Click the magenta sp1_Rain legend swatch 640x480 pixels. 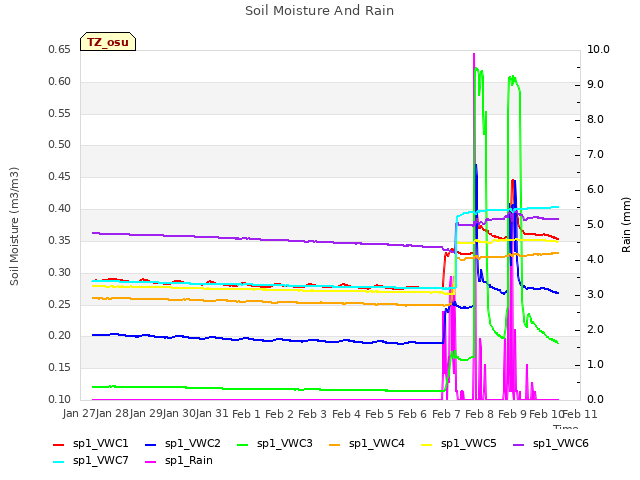[151, 462]
